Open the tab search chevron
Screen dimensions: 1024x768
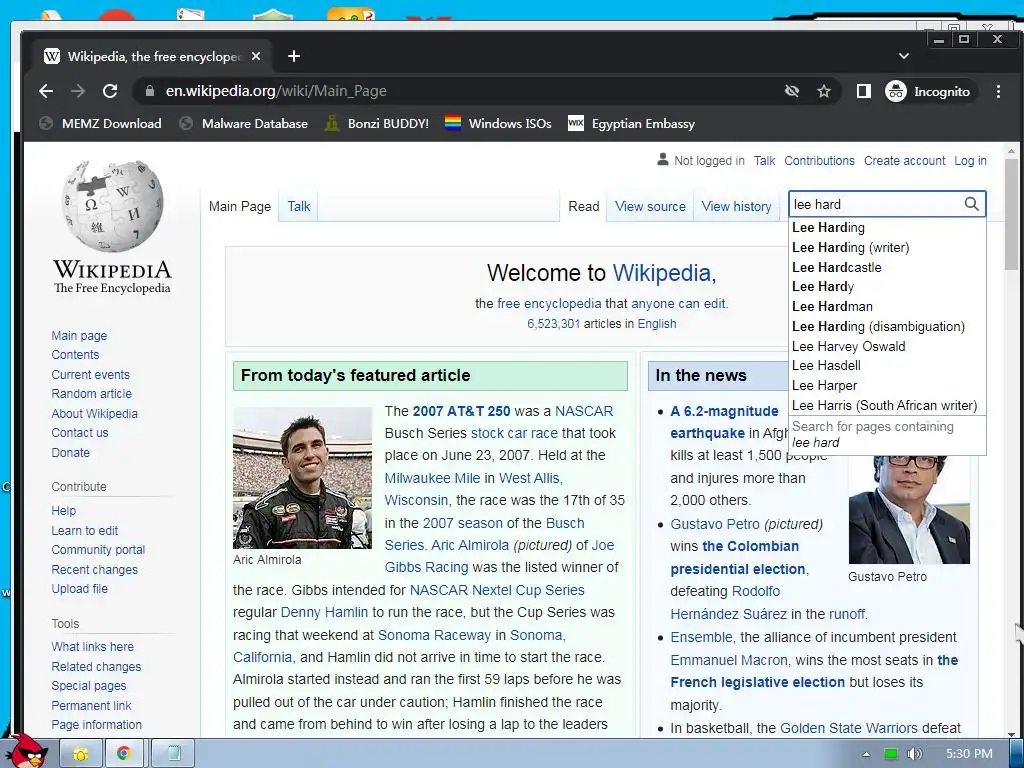(x=904, y=56)
